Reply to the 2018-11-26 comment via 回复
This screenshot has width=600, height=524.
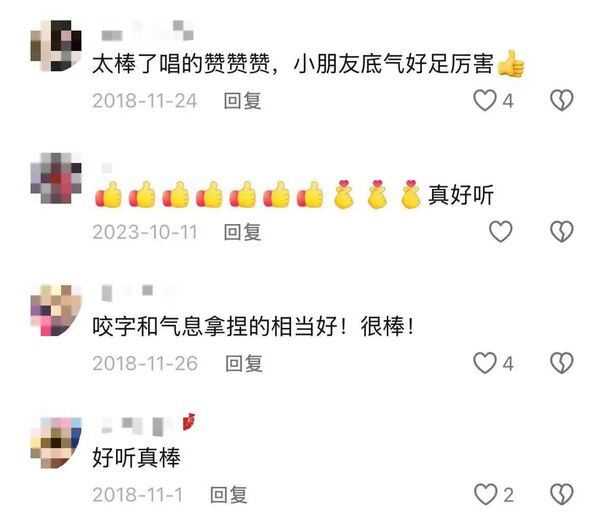click(244, 364)
